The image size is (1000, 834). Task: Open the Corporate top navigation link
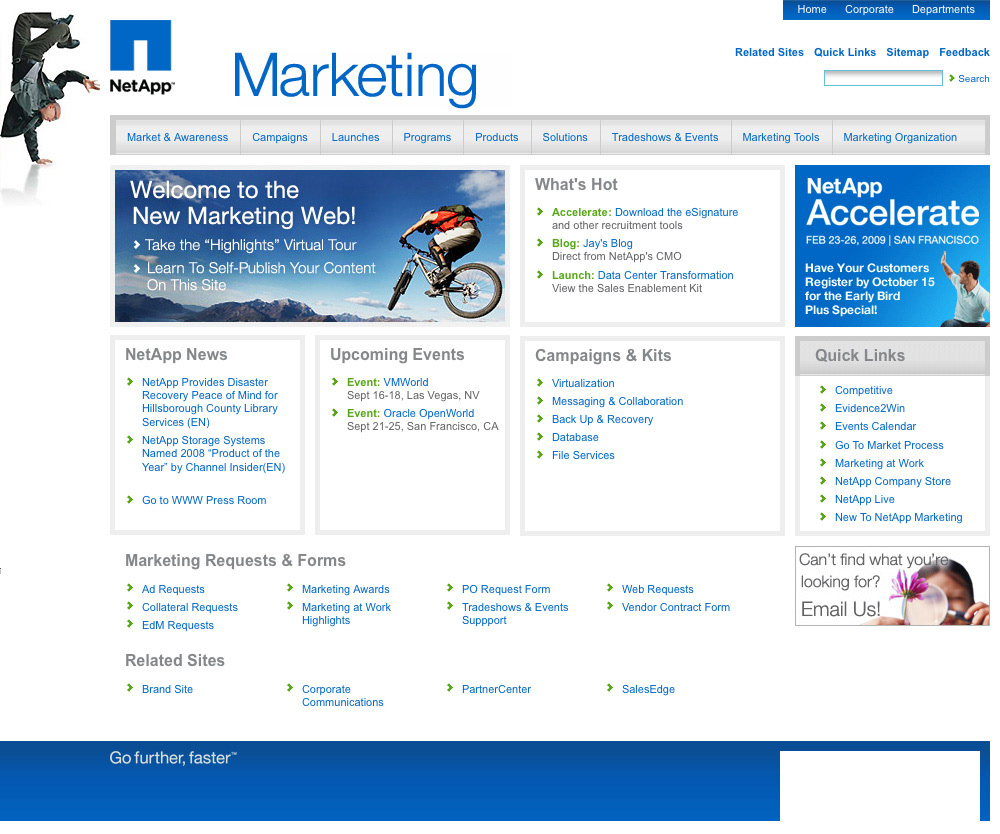[x=869, y=10]
